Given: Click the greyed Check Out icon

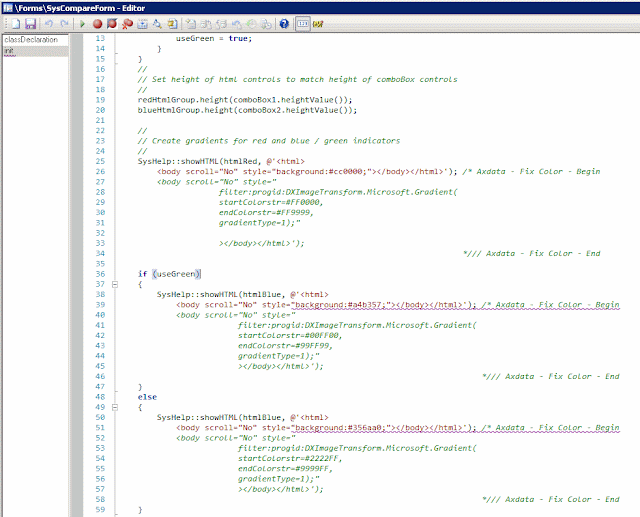Looking at the screenshot, I should (x=221, y=24).
